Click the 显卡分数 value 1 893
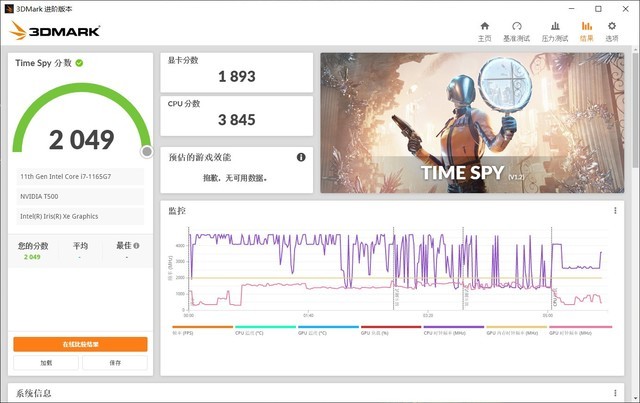The image size is (640, 403). [x=237, y=76]
